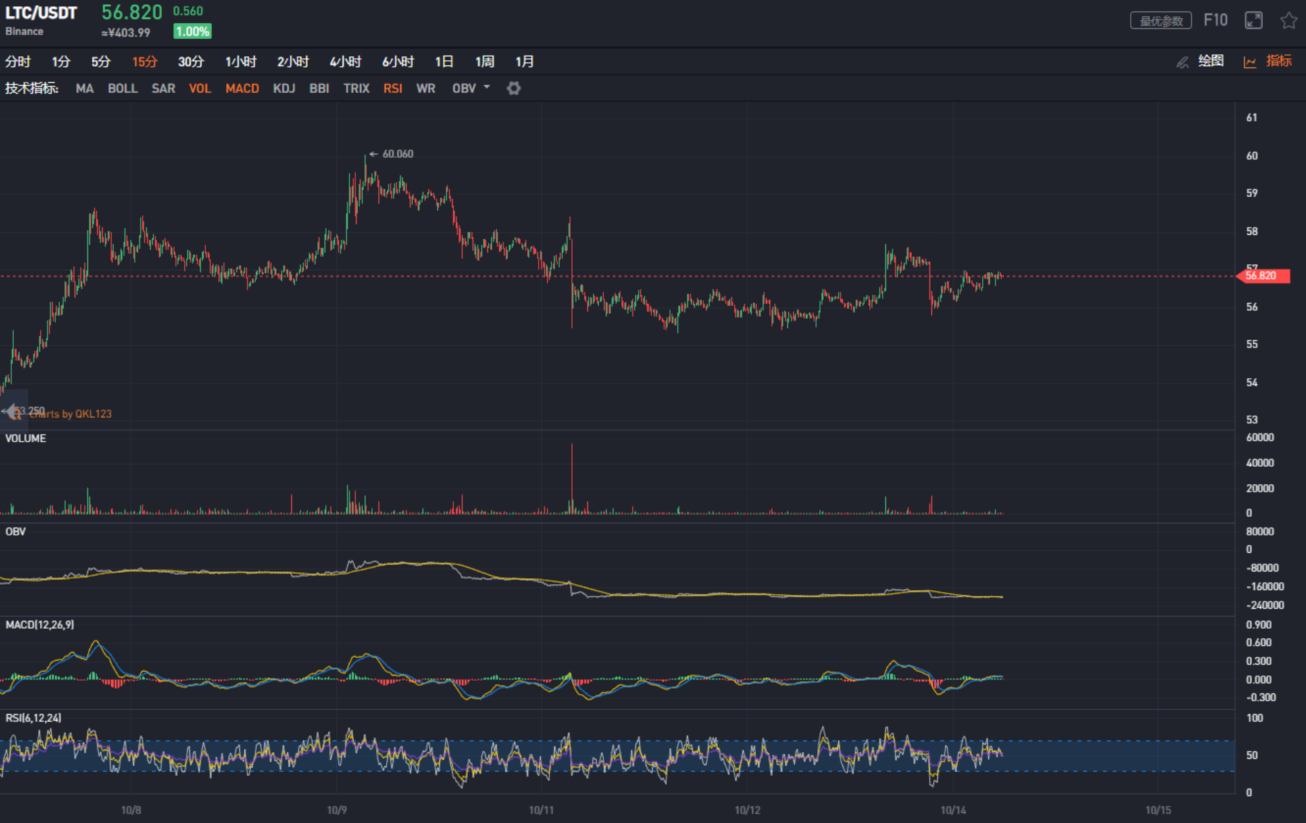This screenshot has width=1306, height=823.
Task: Switch to the 6小时 timeframe
Action: point(398,61)
